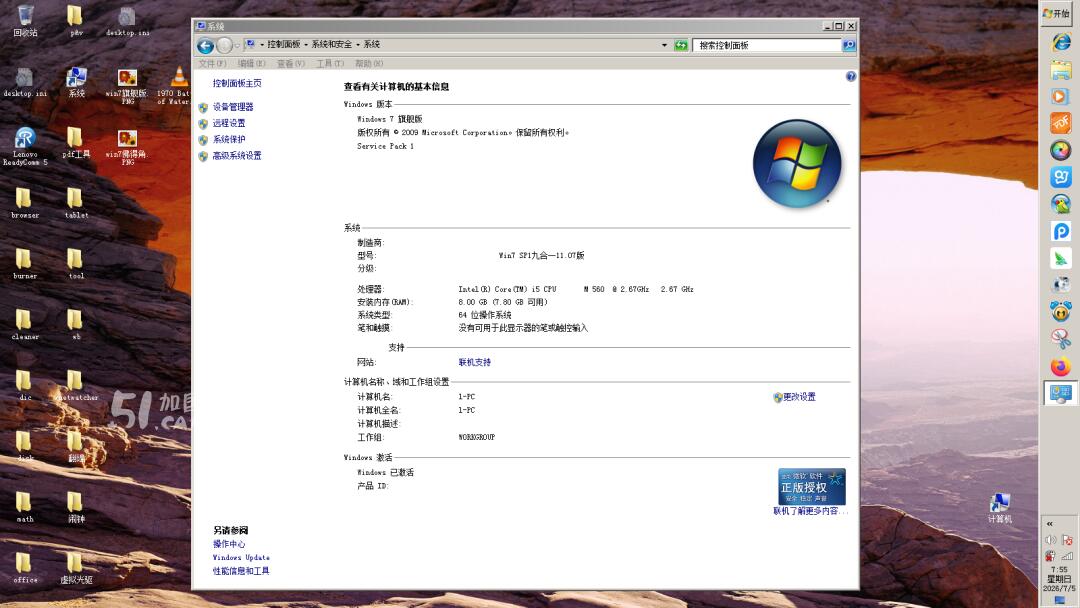
Task: Open the green parrot taskbar icon
Action: (1061, 205)
